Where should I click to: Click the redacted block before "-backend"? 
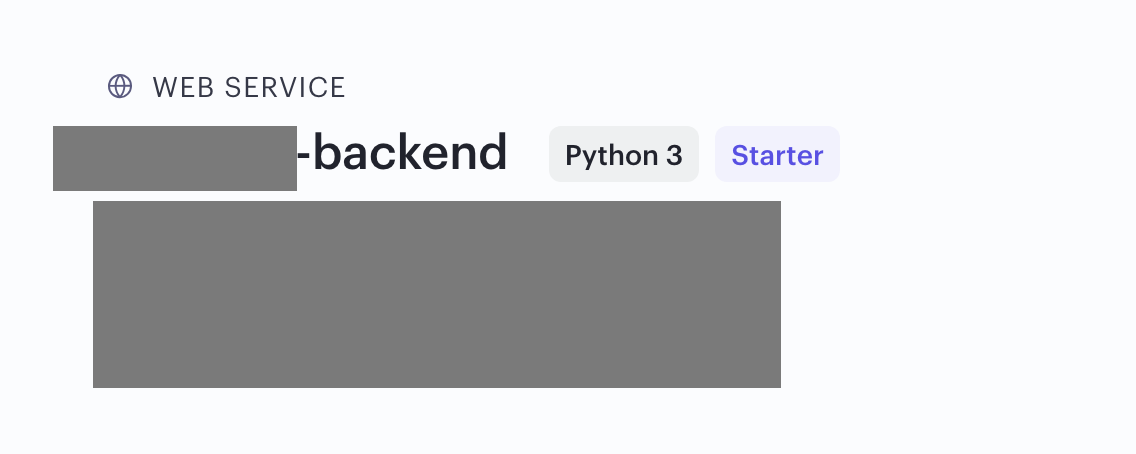[x=175, y=159]
